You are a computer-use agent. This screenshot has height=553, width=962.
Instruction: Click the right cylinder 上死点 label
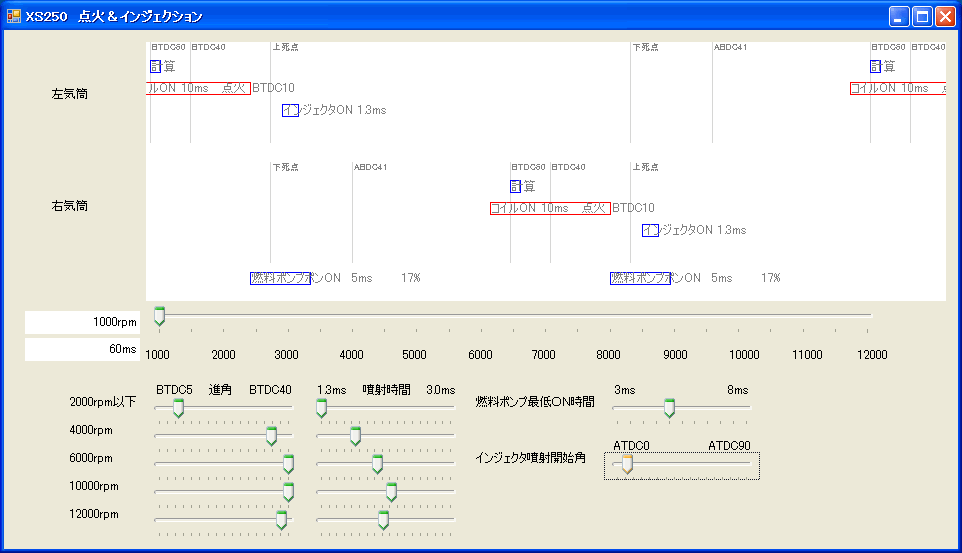click(645, 167)
